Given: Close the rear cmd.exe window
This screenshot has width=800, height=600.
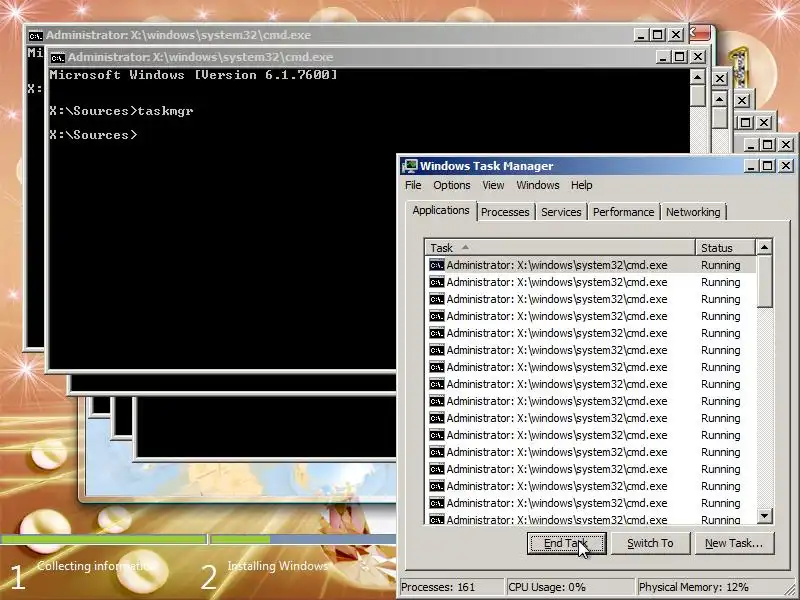Looking at the screenshot, I should tap(676, 35).
